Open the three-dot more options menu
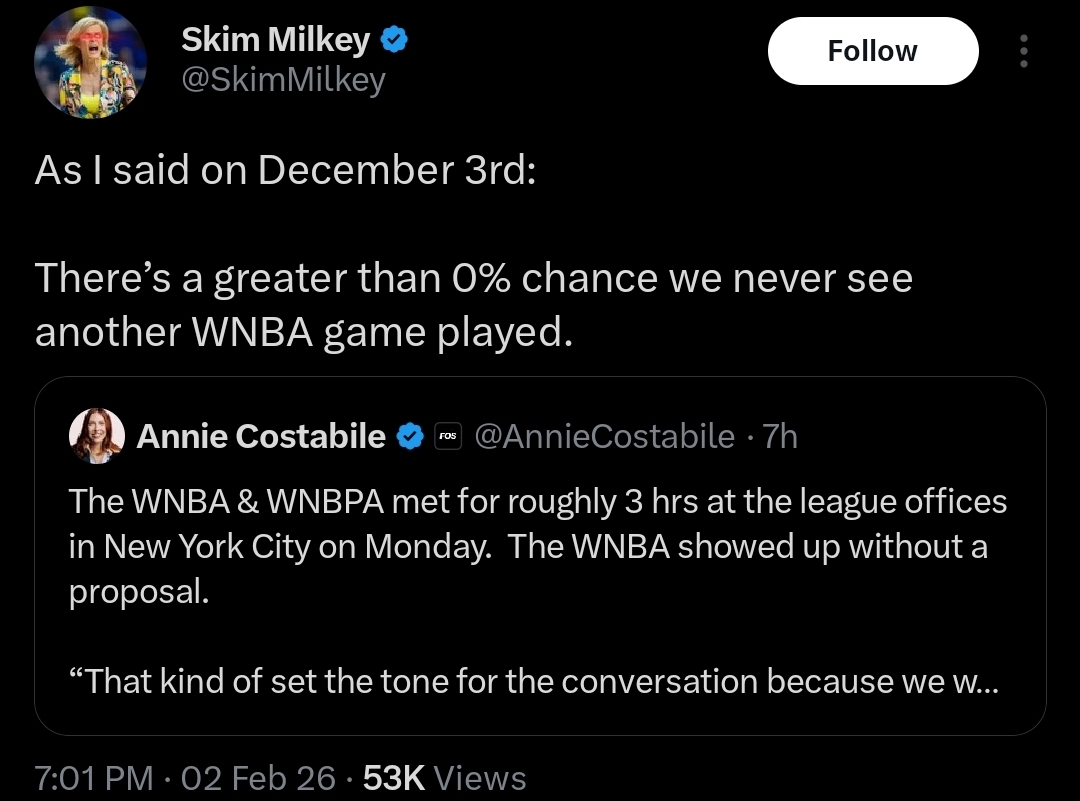 click(x=1024, y=51)
